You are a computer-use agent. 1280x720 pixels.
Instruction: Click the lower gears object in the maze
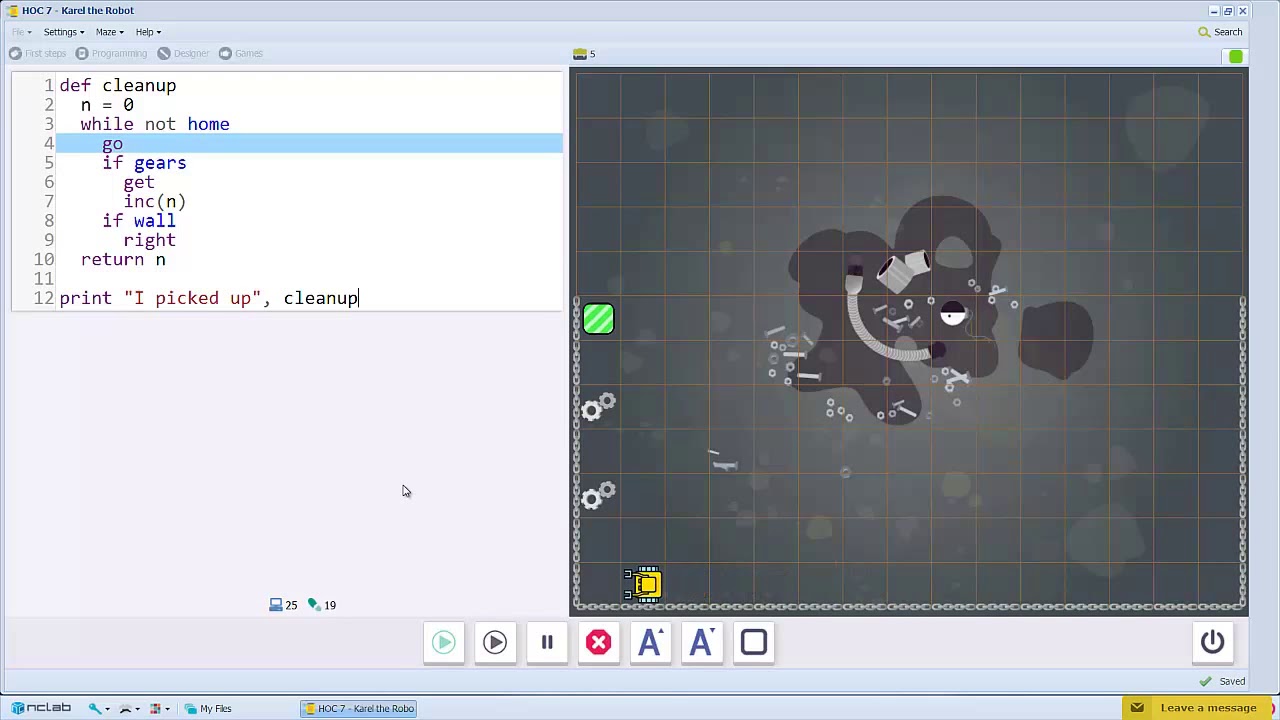(598, 495)
